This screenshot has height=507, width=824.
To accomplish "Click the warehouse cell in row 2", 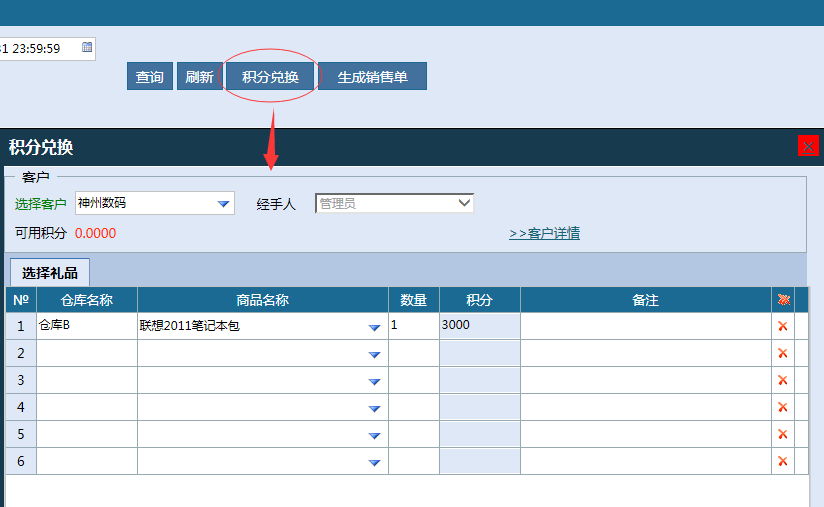I will pyautogui.click(x=87, y=353).
